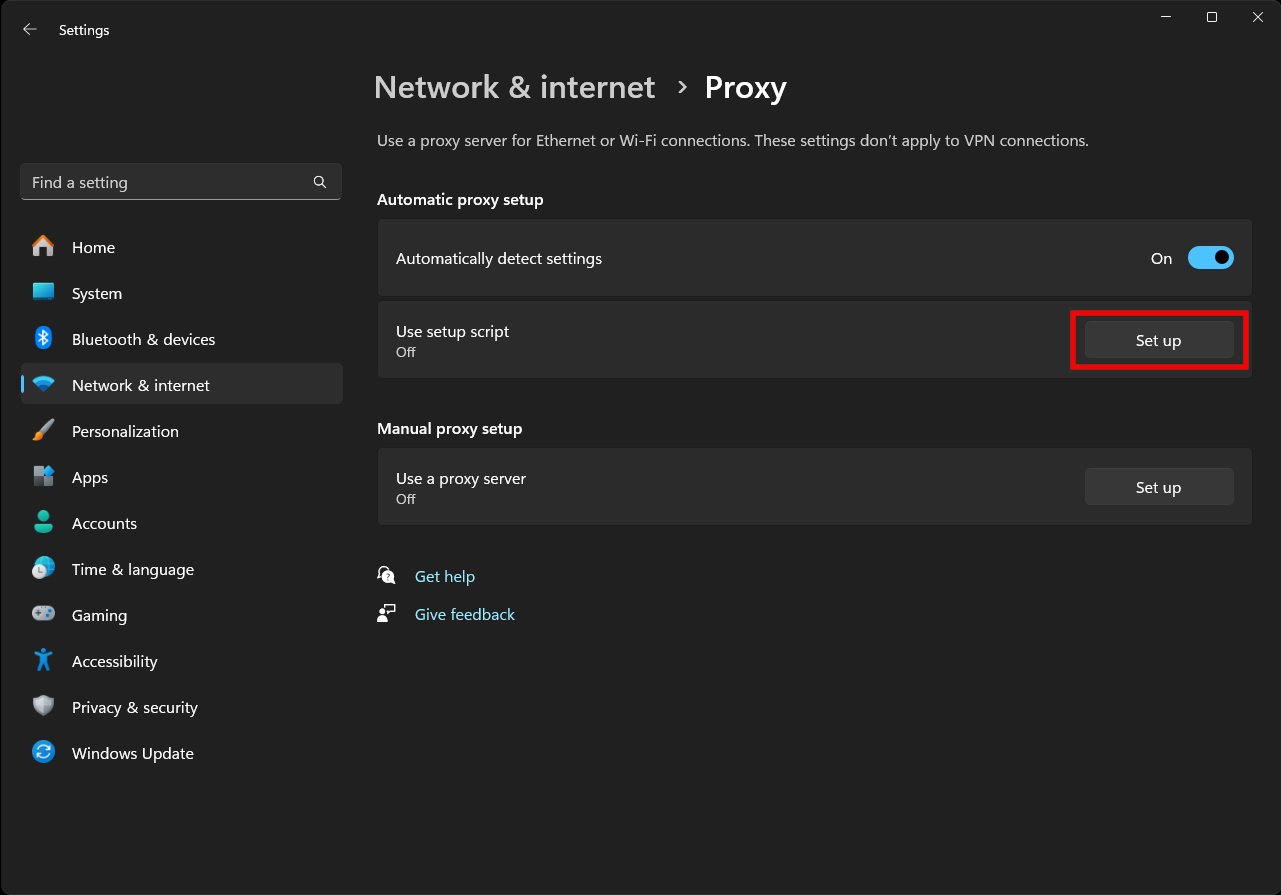1281x895 pixels.
Task: Open Gaming controller icon
Action: pos(43,615)
